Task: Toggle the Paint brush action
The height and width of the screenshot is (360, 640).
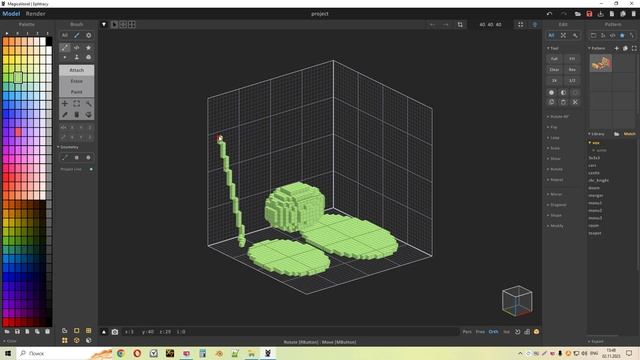Action: 76,92
